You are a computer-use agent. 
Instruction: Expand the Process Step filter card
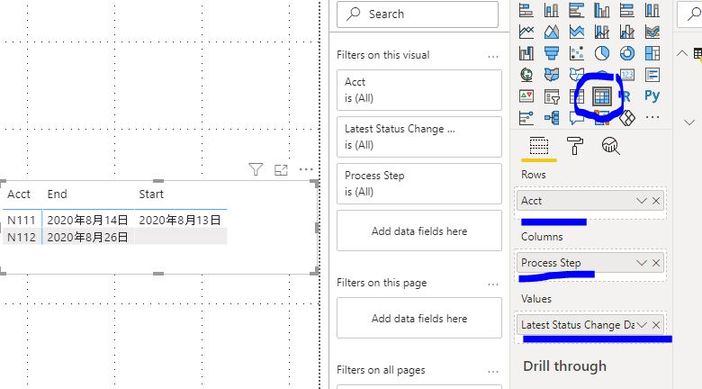(x=419, y=184)
